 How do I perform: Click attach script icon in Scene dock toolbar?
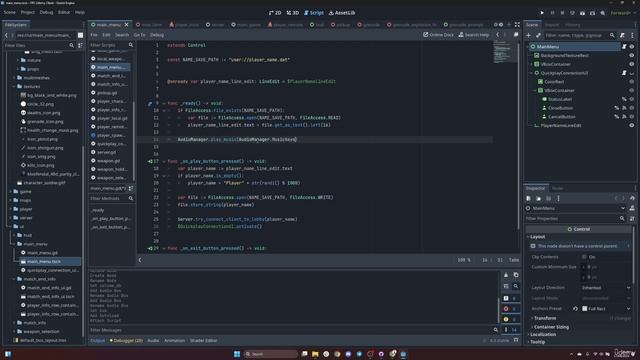622,35
